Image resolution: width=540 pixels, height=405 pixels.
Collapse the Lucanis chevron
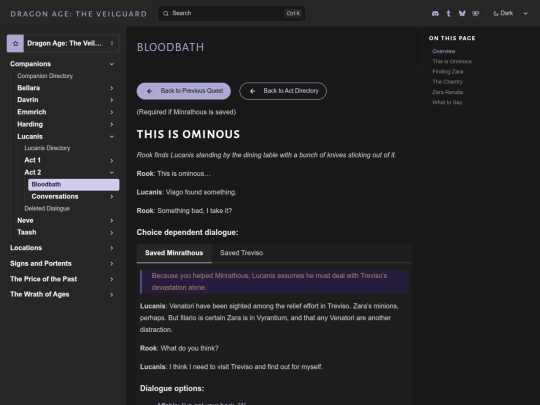[x=112, y=137]
